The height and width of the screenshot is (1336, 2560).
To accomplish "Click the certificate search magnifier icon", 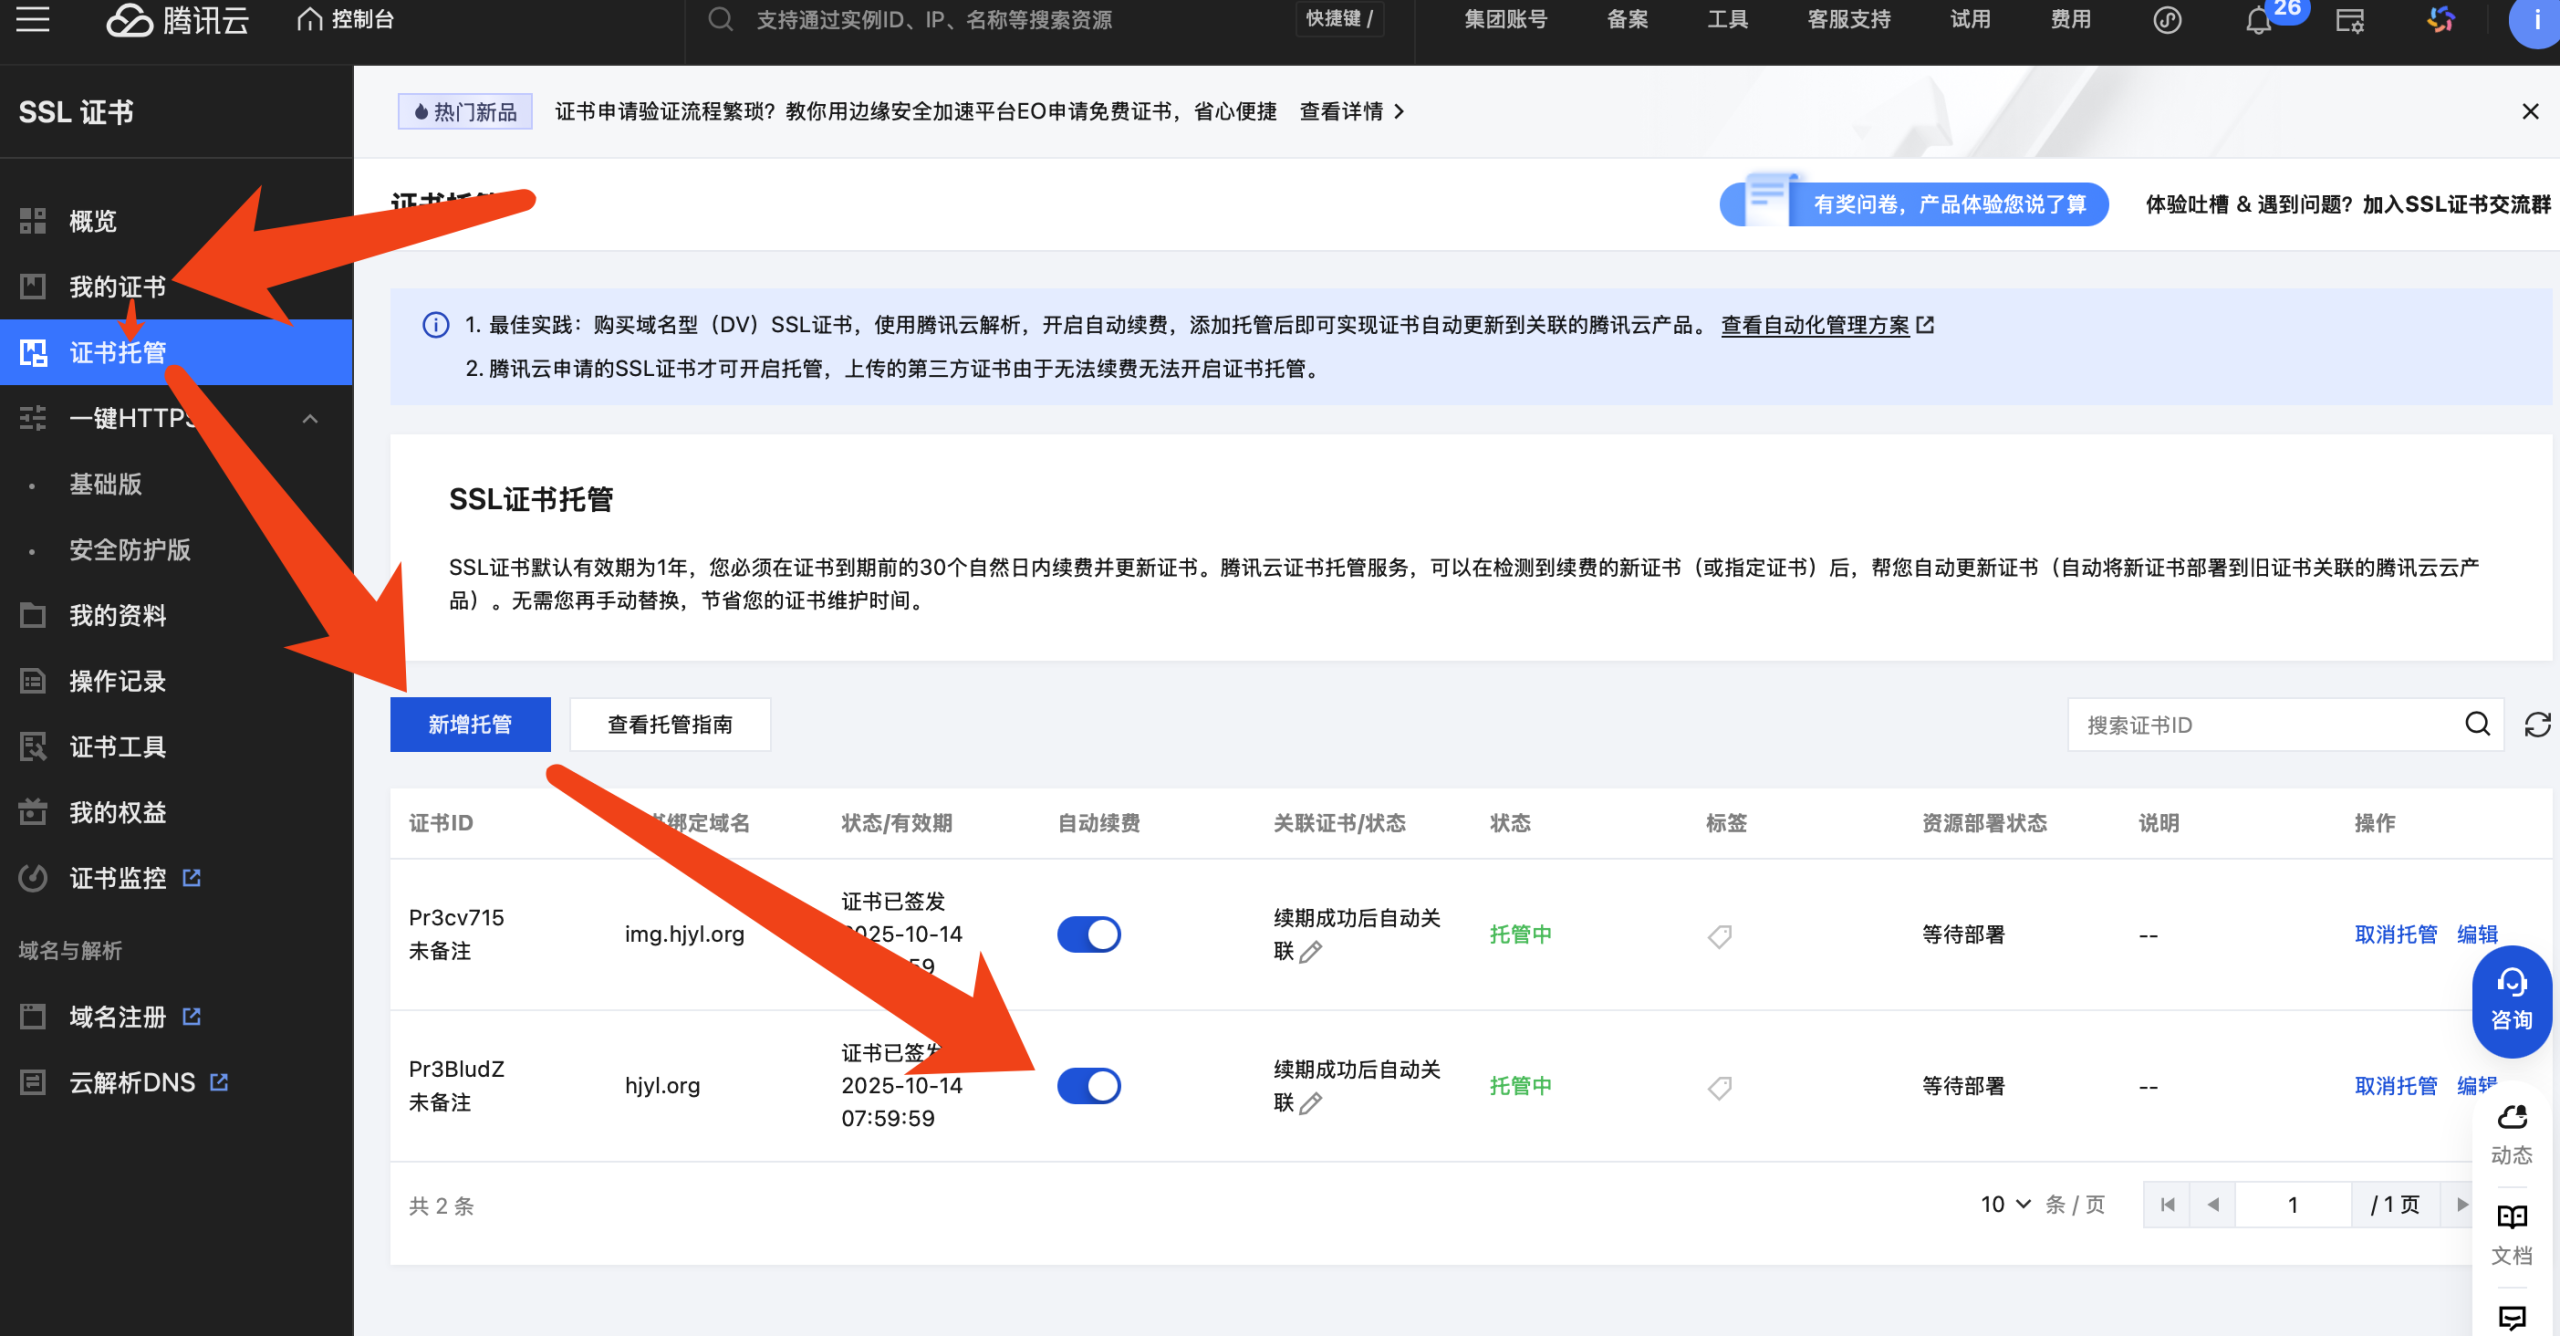I will (2477, 724).
